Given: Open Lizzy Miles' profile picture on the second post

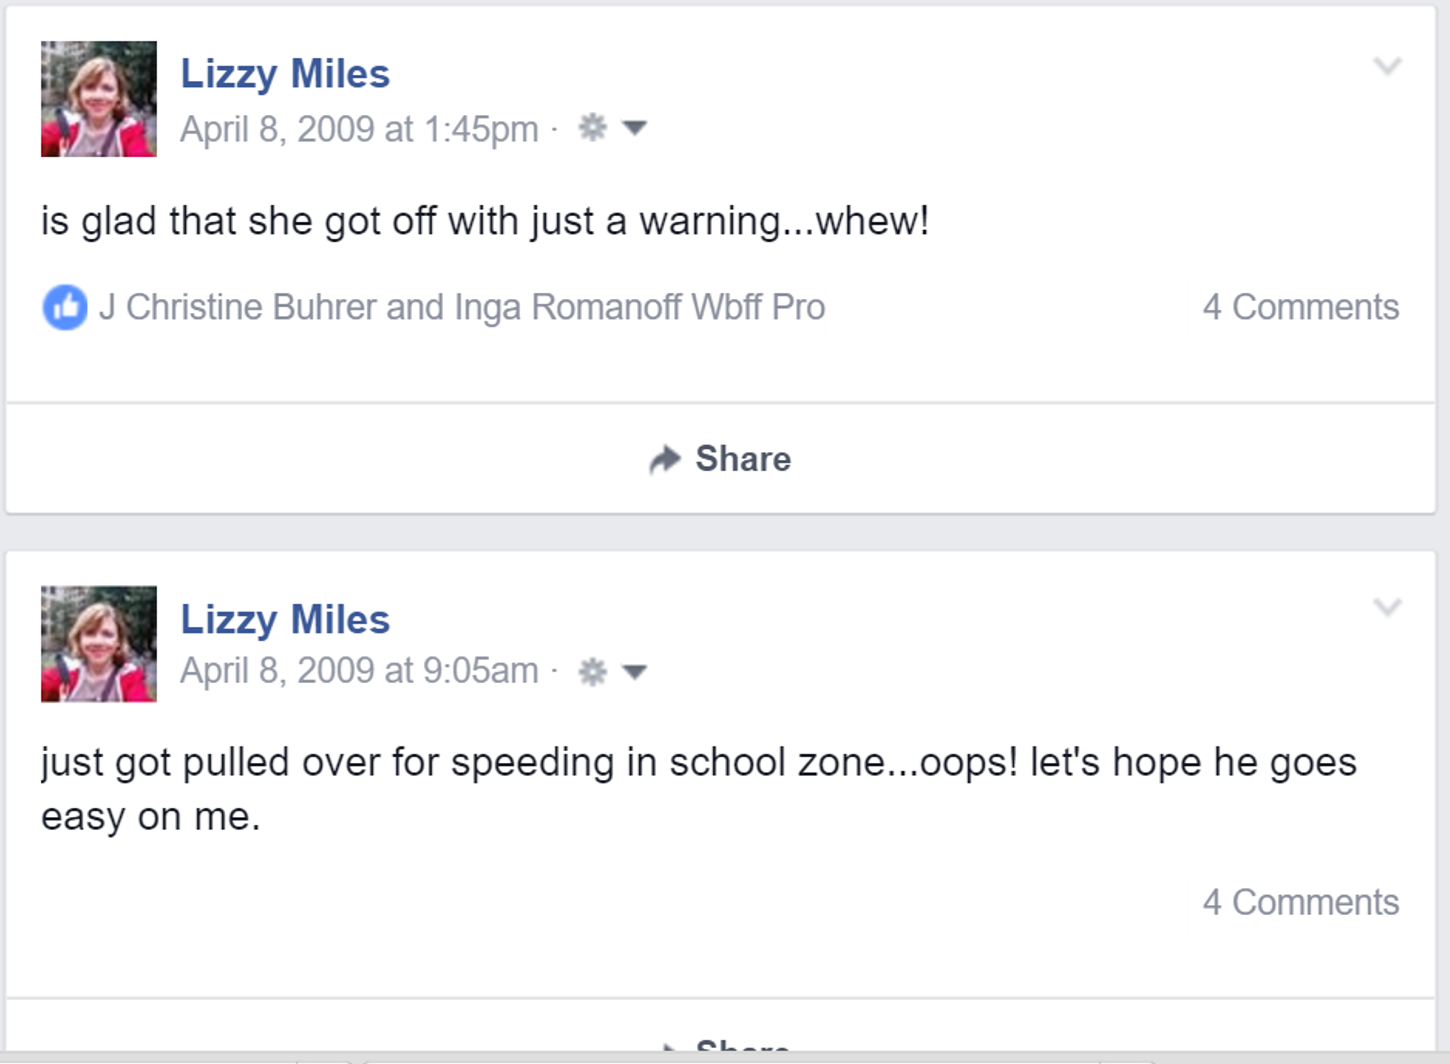Looking at the screenshot, I should 98,644.
